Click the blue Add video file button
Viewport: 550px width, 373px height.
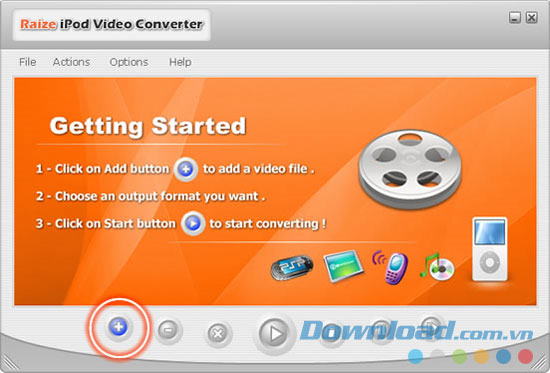click(119, 327)
